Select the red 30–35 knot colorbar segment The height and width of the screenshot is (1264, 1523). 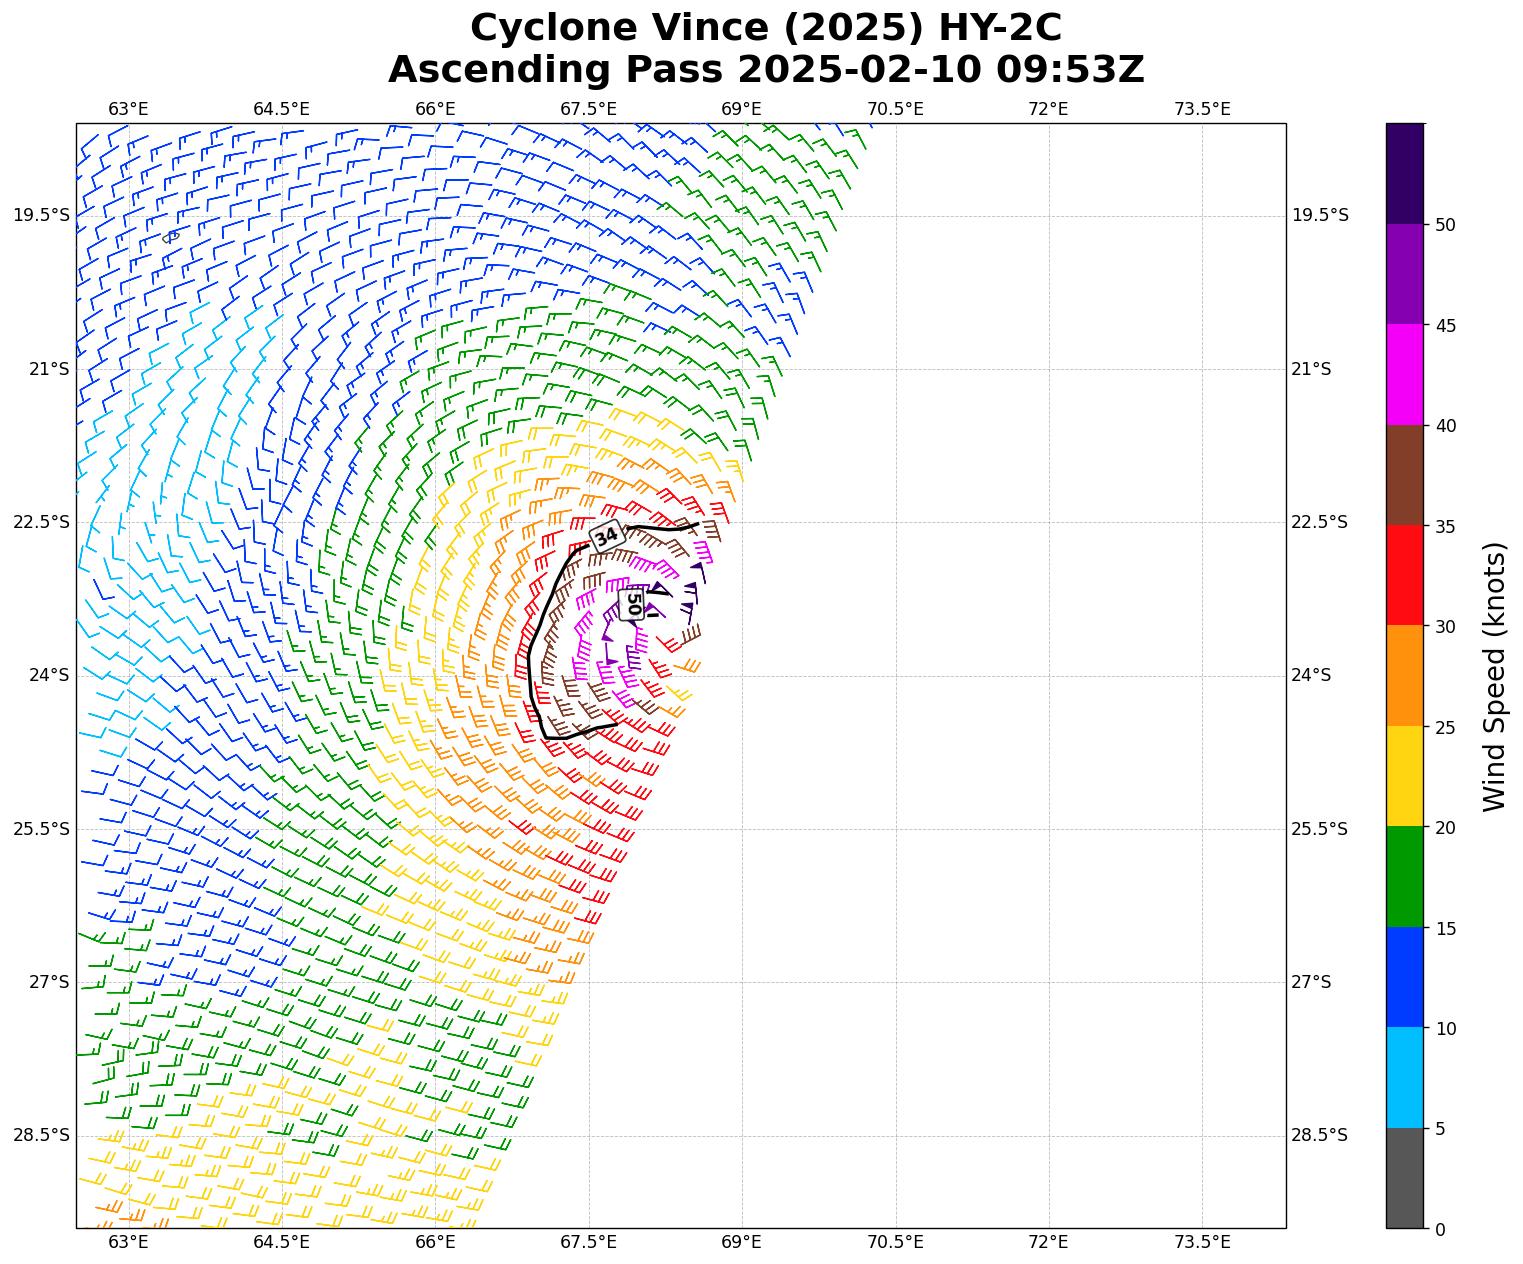pos(1404,575)
